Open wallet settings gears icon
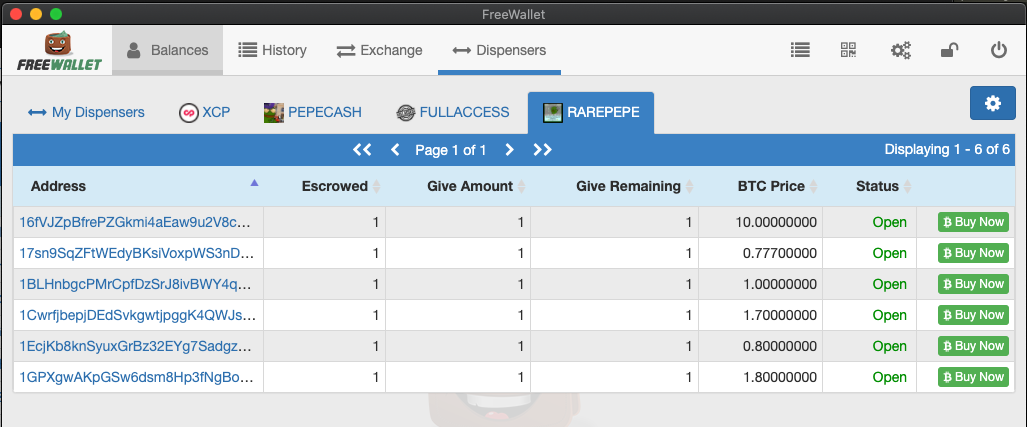The width and height of the screenshot is (1027, 427). [901, 50]
